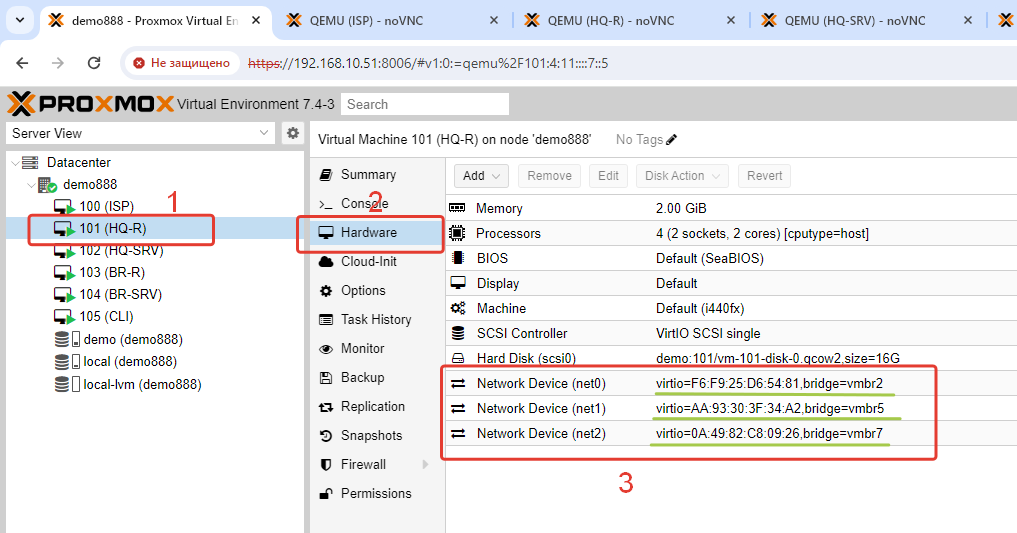The height and width of the screenshot is (533, 1017).
Task: Collapse the demo888 node in the tree
Action: coord(30,185)
